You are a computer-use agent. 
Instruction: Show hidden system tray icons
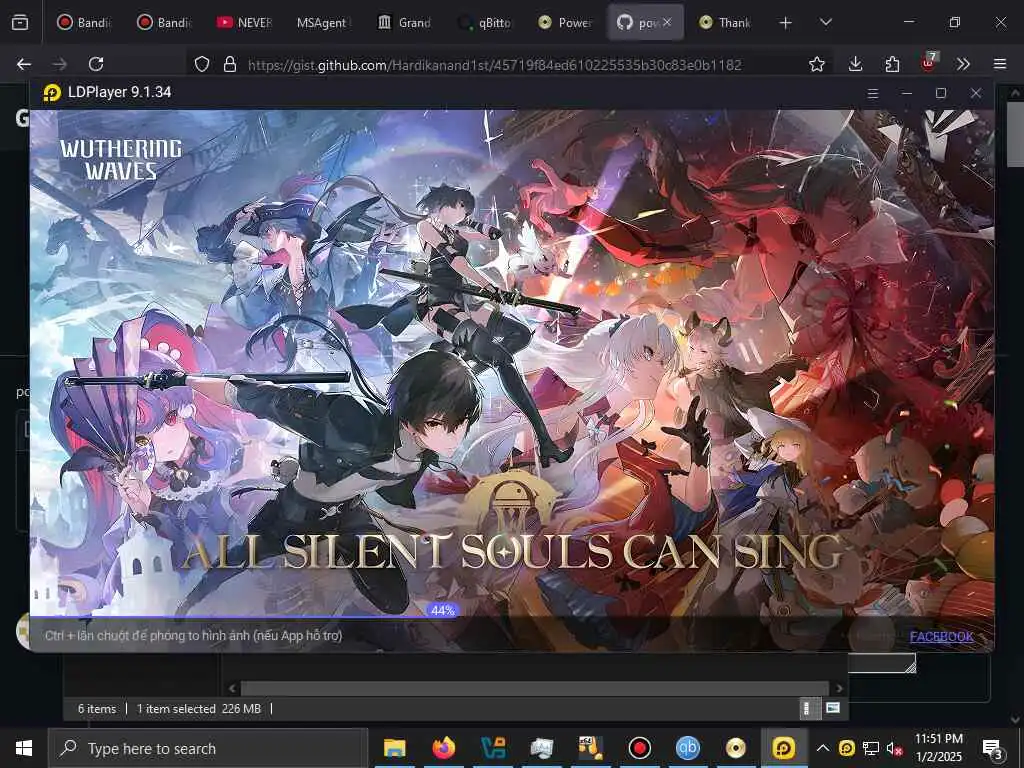(x=823, y=748)
